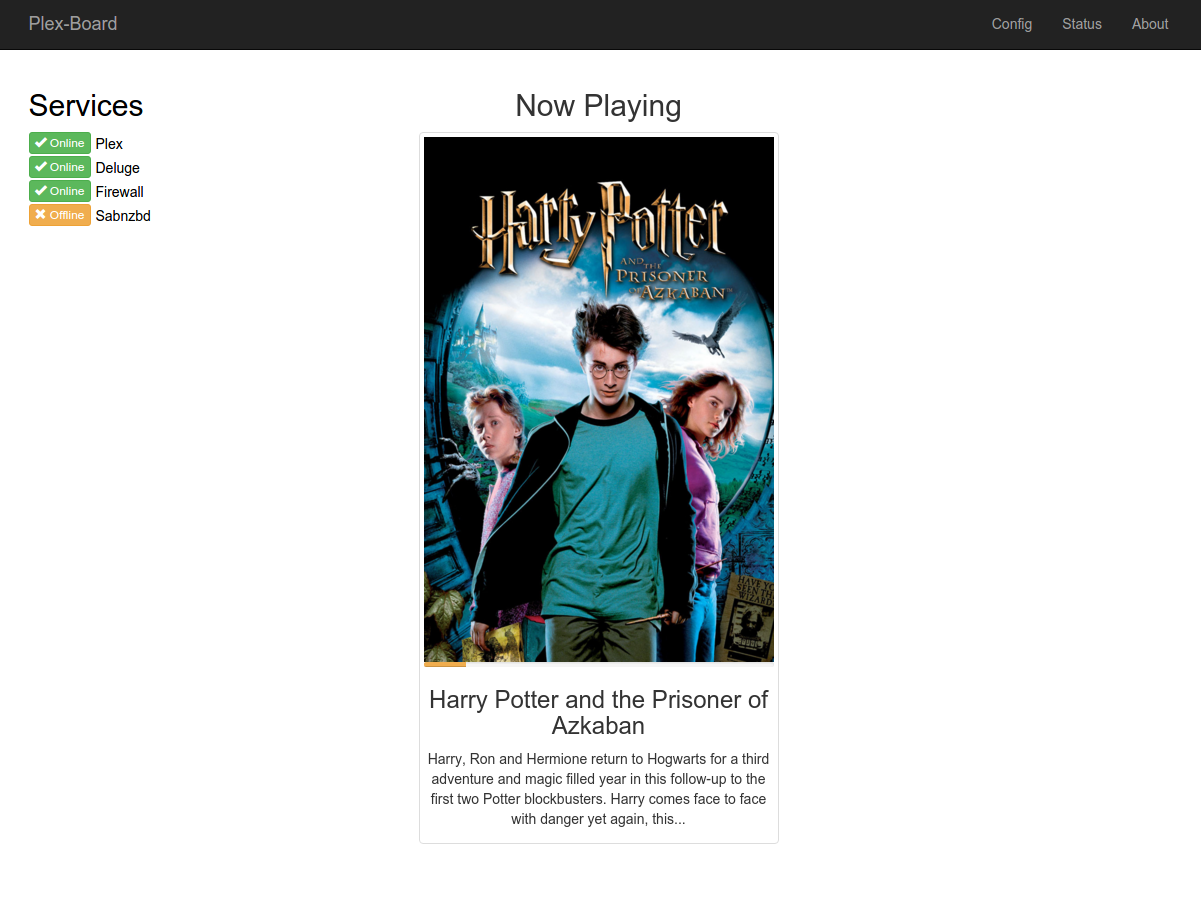Image resolution: width=1201 pixels, height=915 pixels.
Task: Select the Deluge service name
Action: pyautogui.click(x=118, y=168)
